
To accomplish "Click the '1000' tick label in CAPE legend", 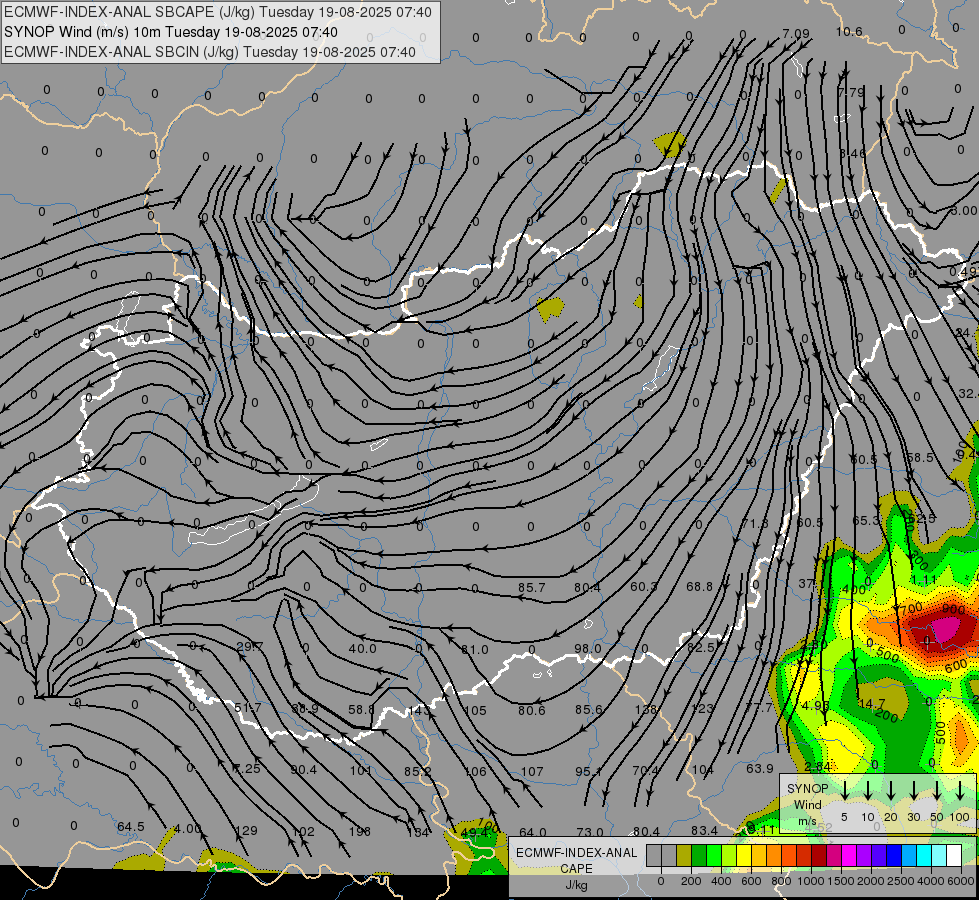I will coord(811,881).
